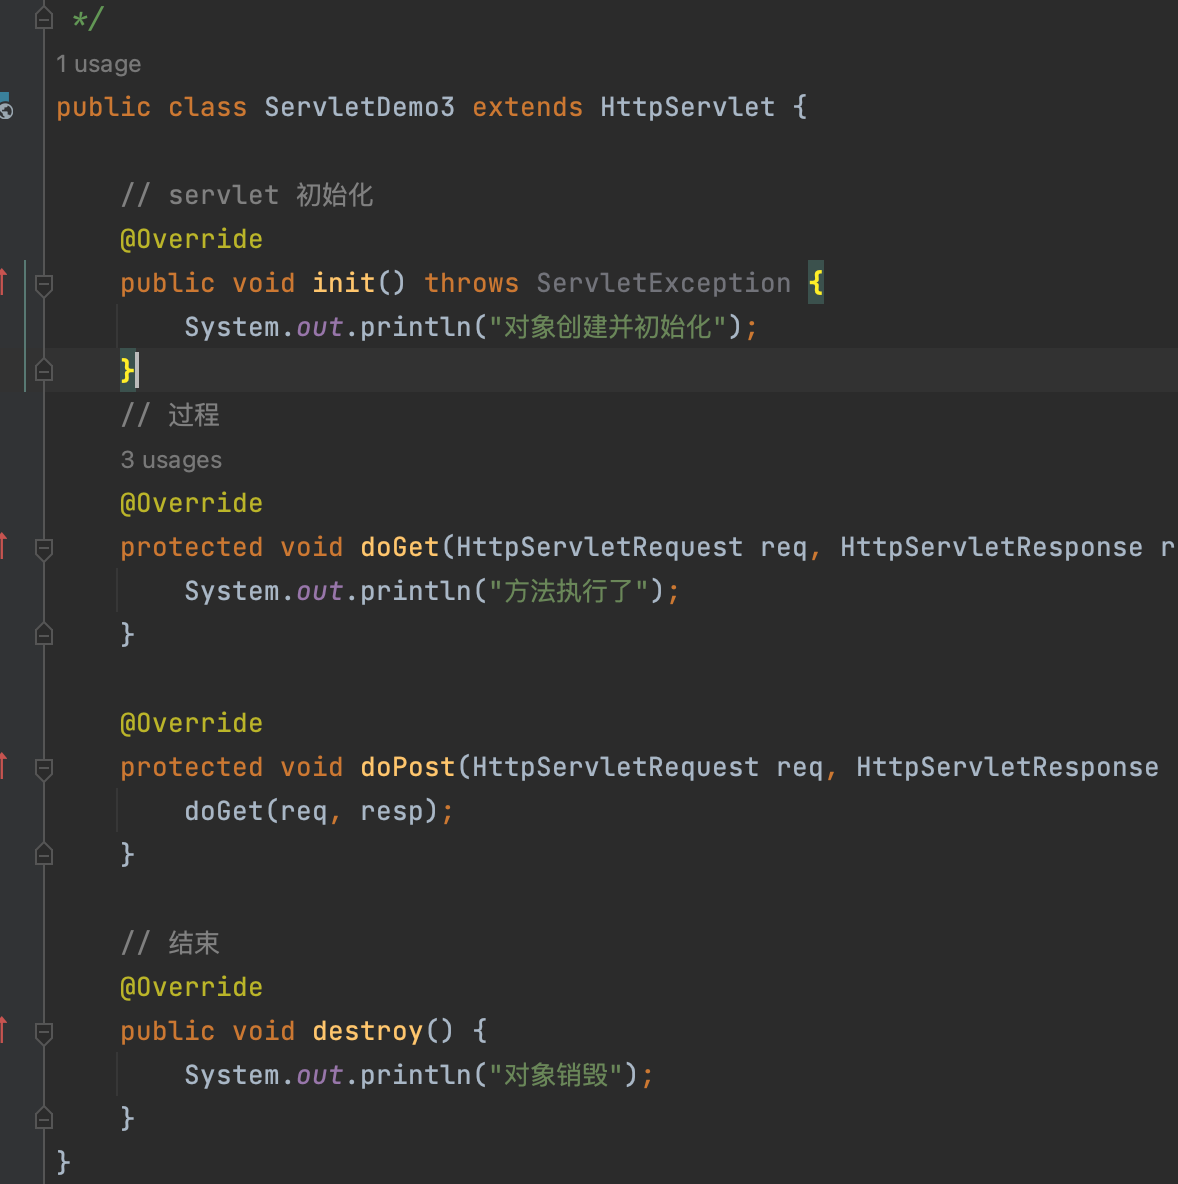Click the comment '// 过程'
The image size is (1178, 1184).
(x=170, y=415)
